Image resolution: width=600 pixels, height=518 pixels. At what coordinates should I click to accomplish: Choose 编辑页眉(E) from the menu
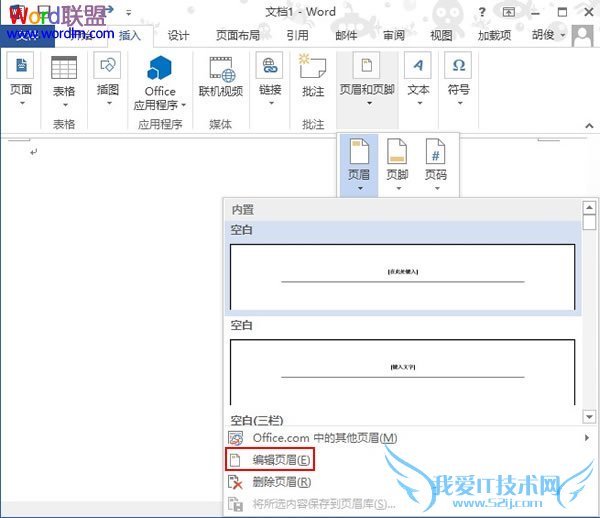click(270, 459)
